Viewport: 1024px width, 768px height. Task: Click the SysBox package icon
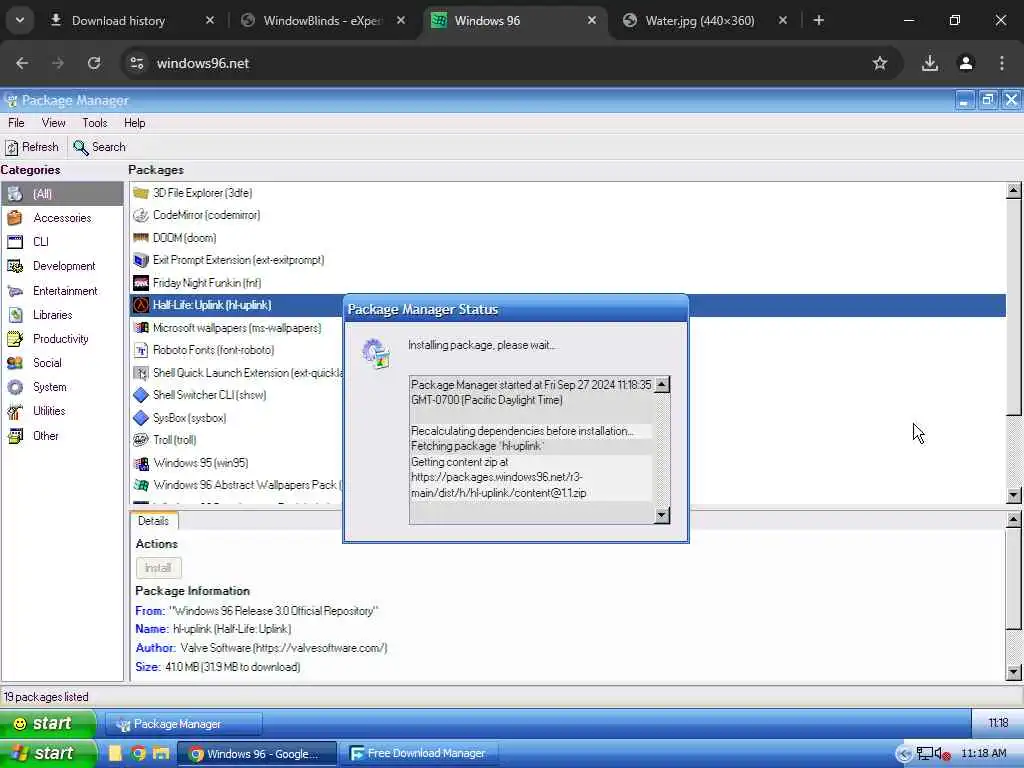(140, 418)
